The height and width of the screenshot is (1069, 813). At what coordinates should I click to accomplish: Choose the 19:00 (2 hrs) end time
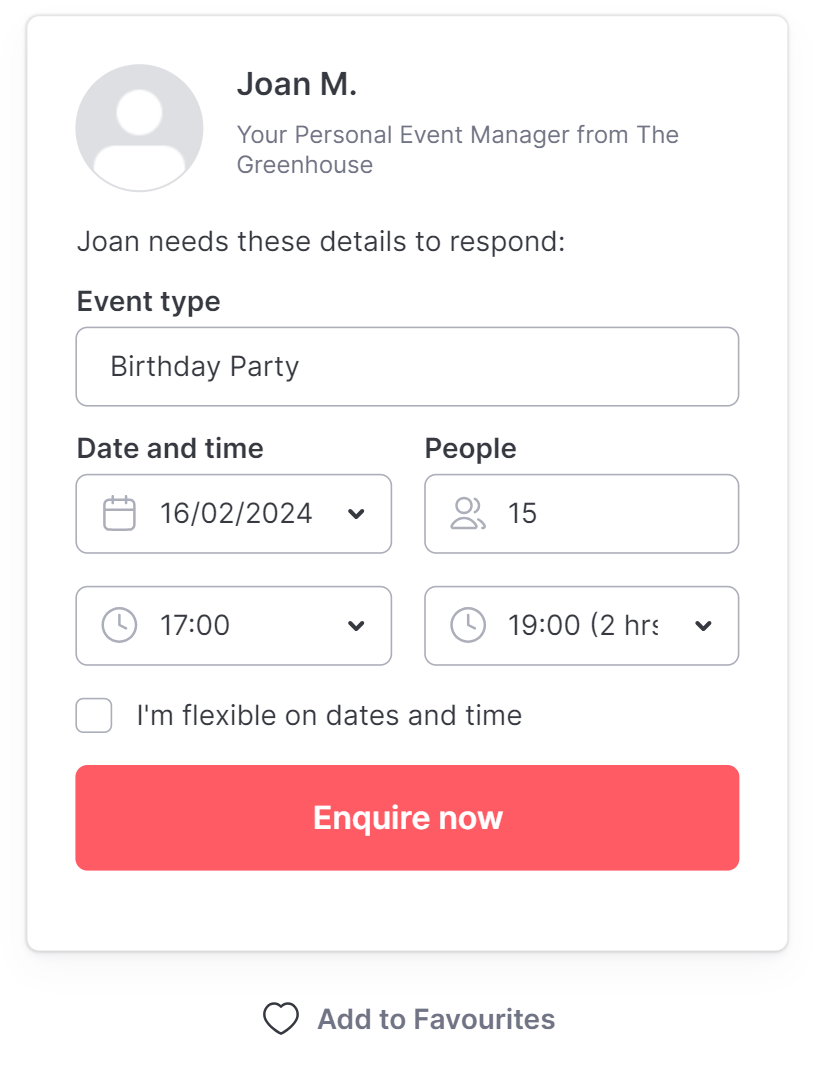tap(582, 626)
